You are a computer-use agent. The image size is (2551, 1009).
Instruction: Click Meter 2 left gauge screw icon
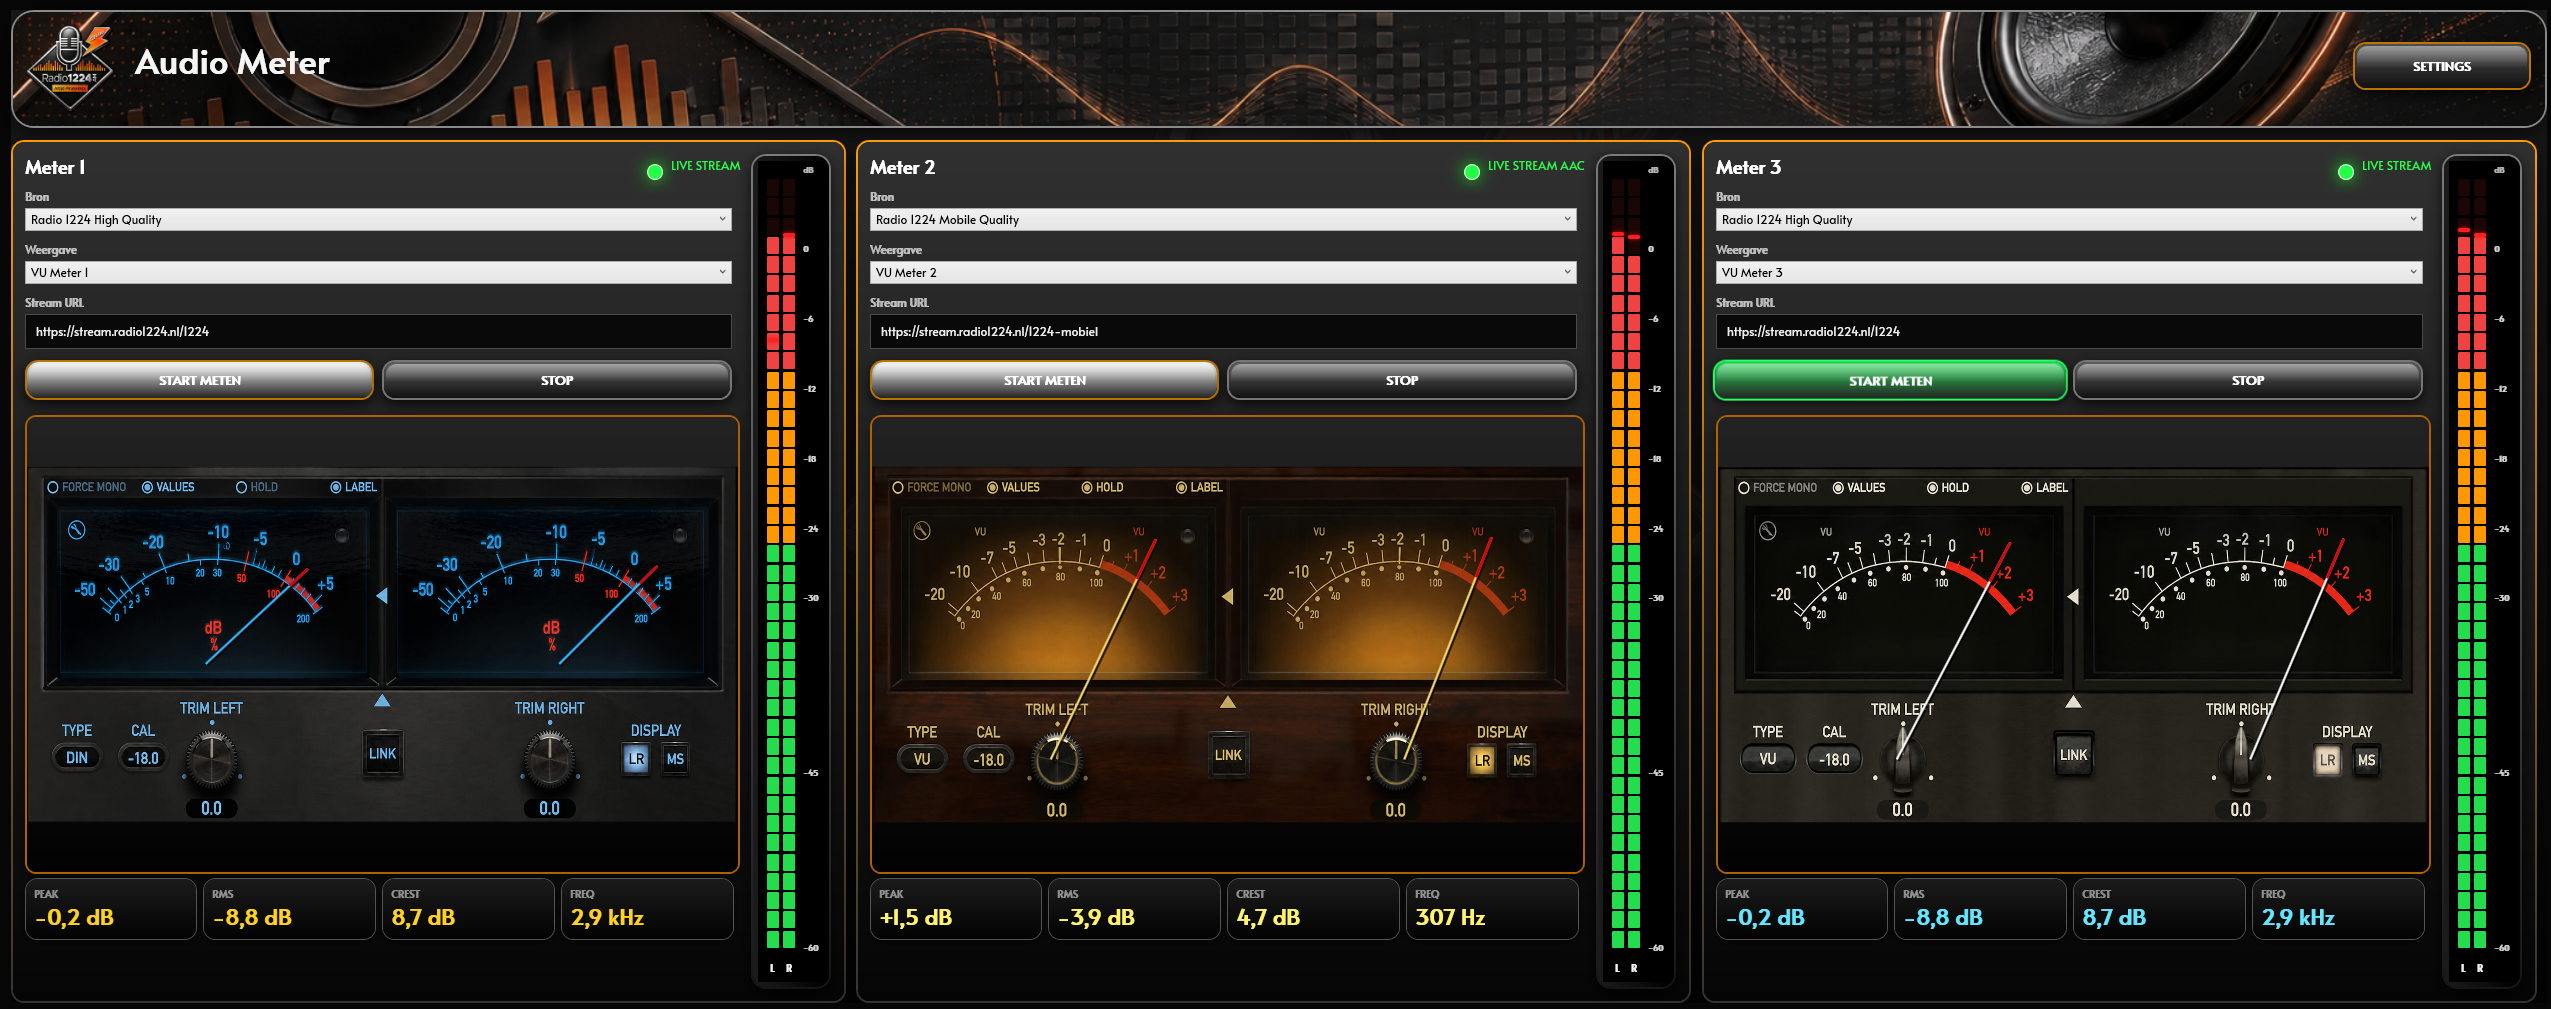tap(922, 531)
